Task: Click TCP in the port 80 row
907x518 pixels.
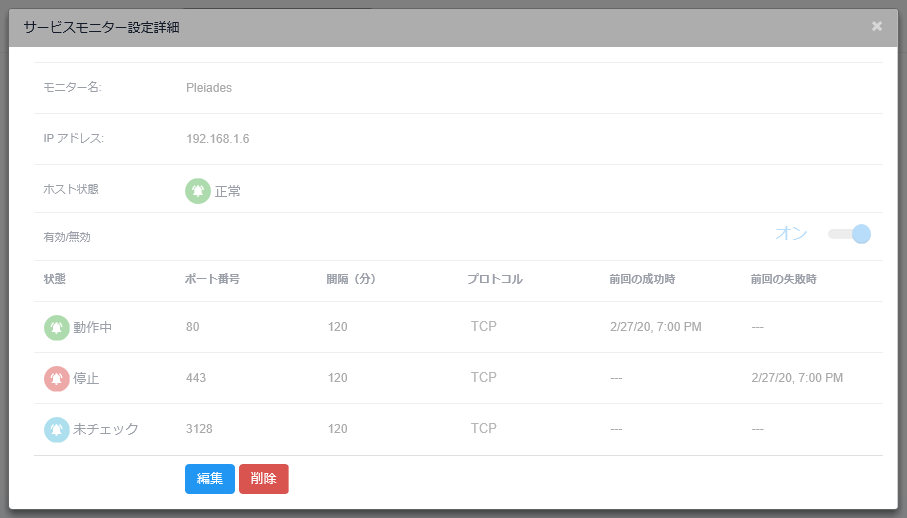Action: tap(484, 326)
